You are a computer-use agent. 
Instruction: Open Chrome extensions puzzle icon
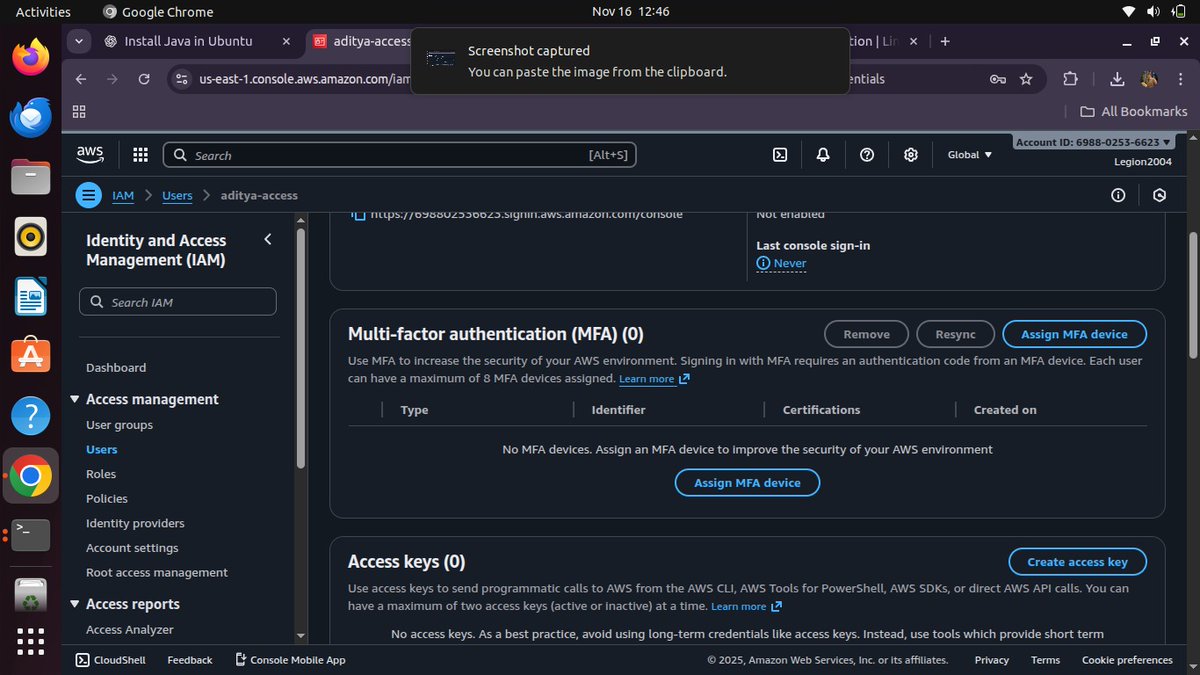1070,79
